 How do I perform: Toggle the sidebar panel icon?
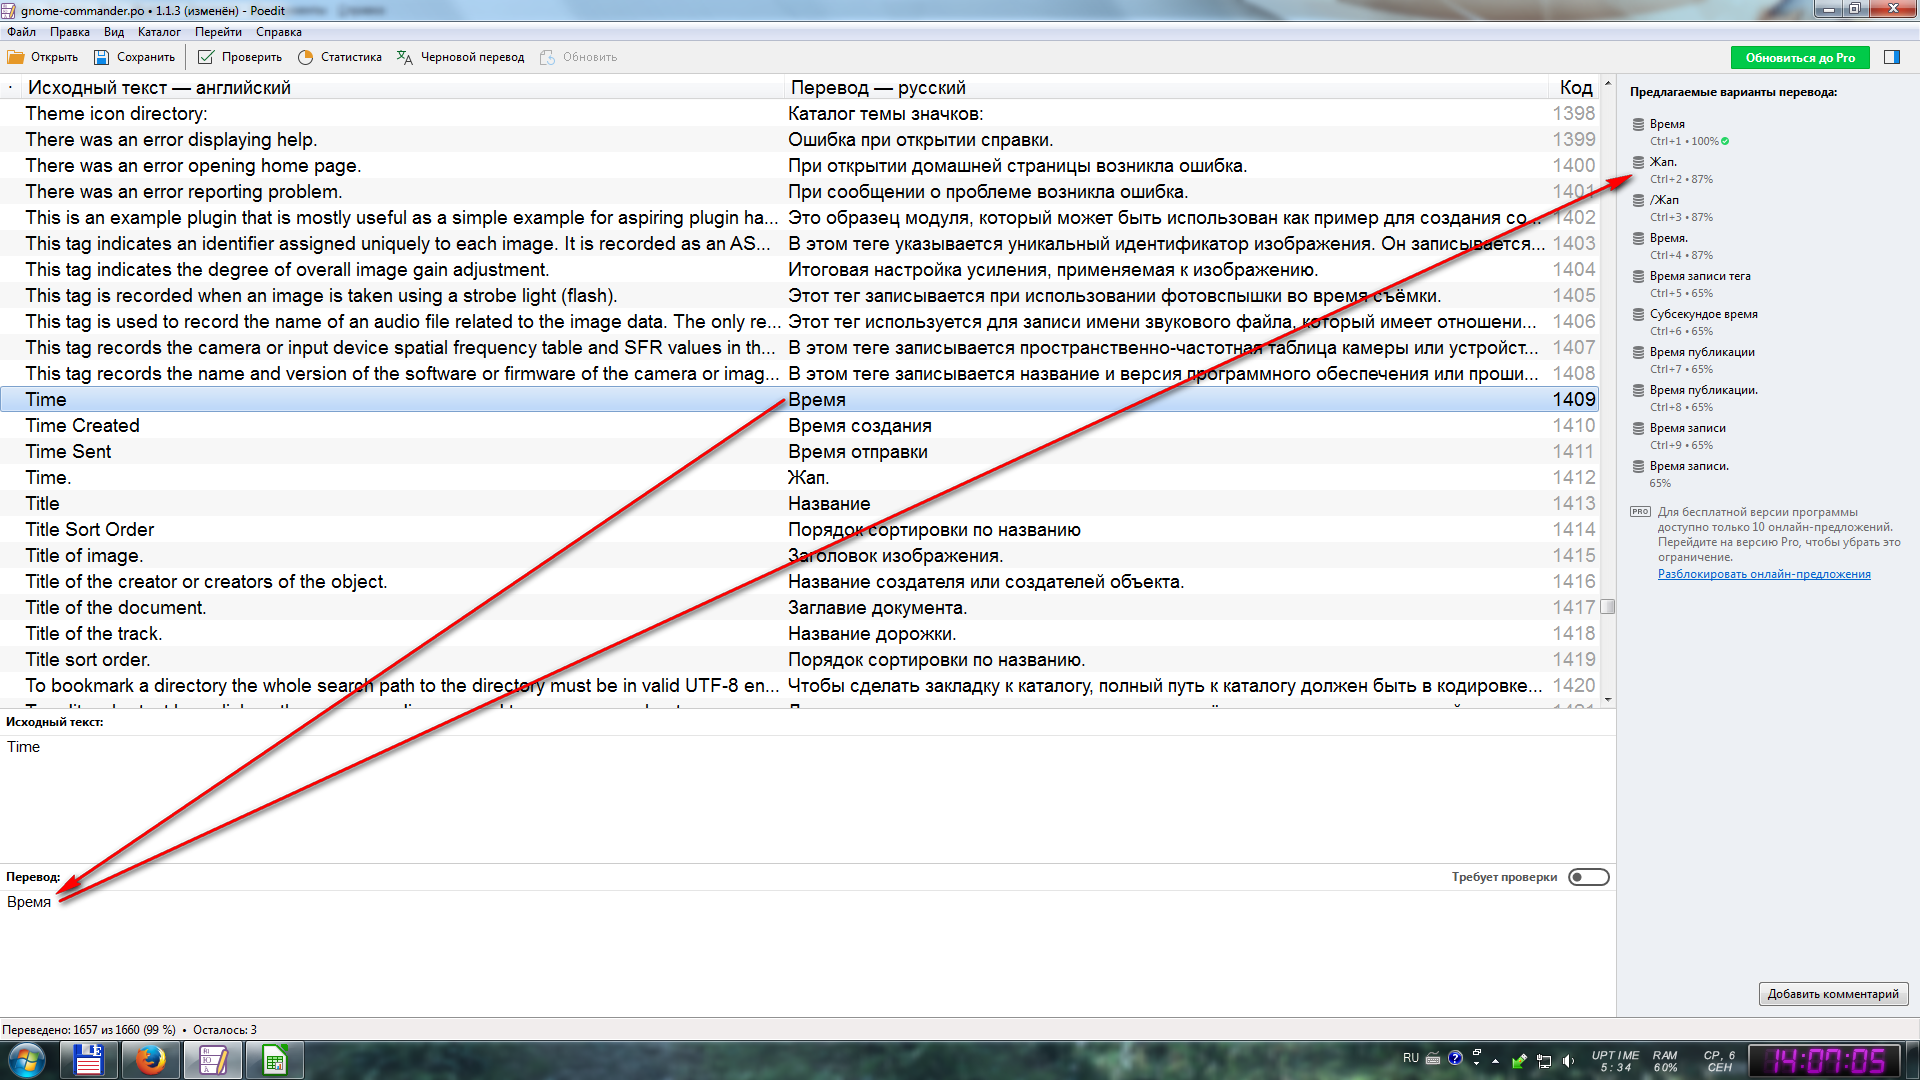1892,57
